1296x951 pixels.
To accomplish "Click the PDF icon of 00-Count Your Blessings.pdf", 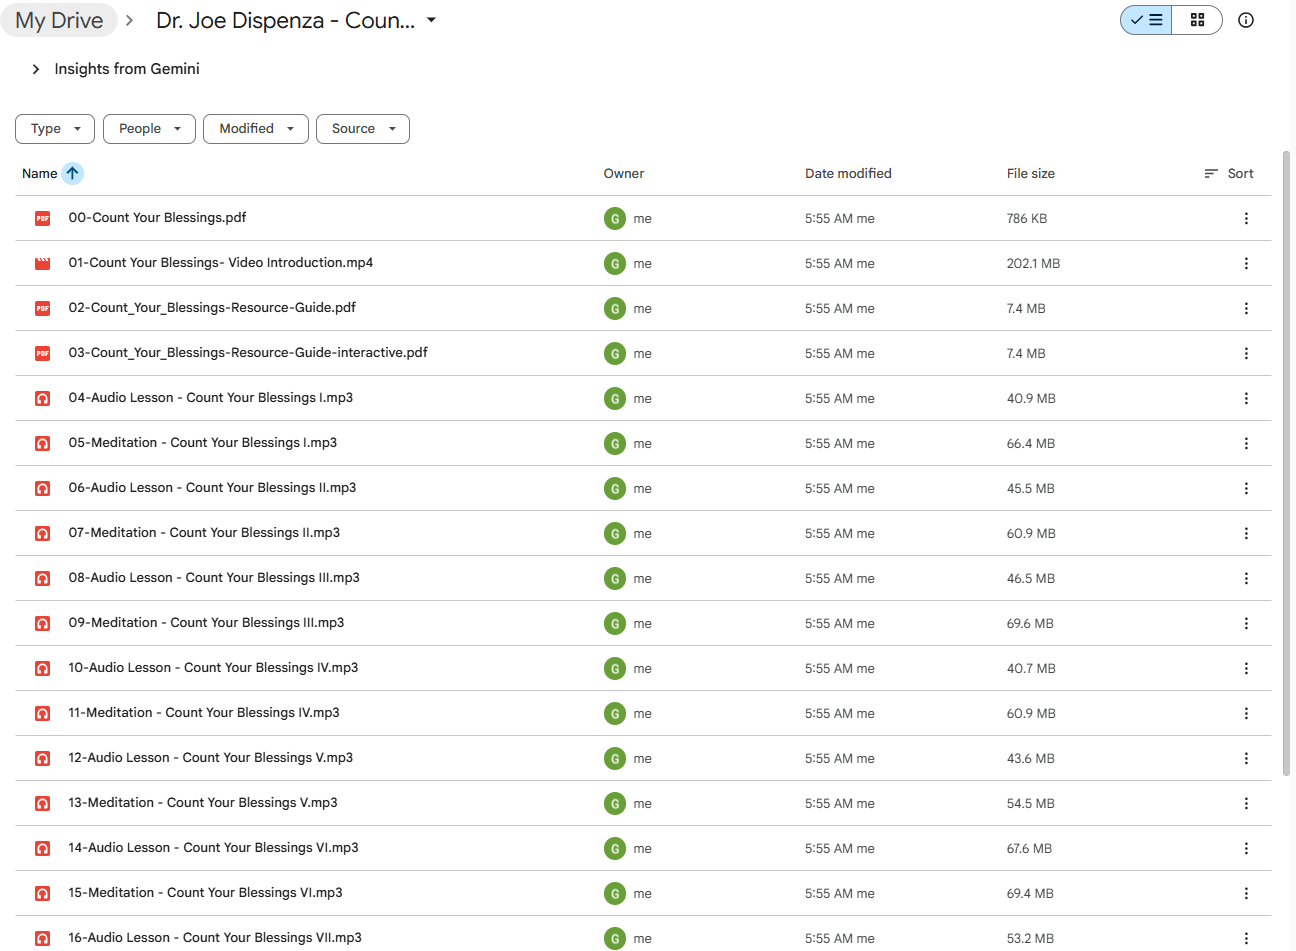I will coord(42,218).
